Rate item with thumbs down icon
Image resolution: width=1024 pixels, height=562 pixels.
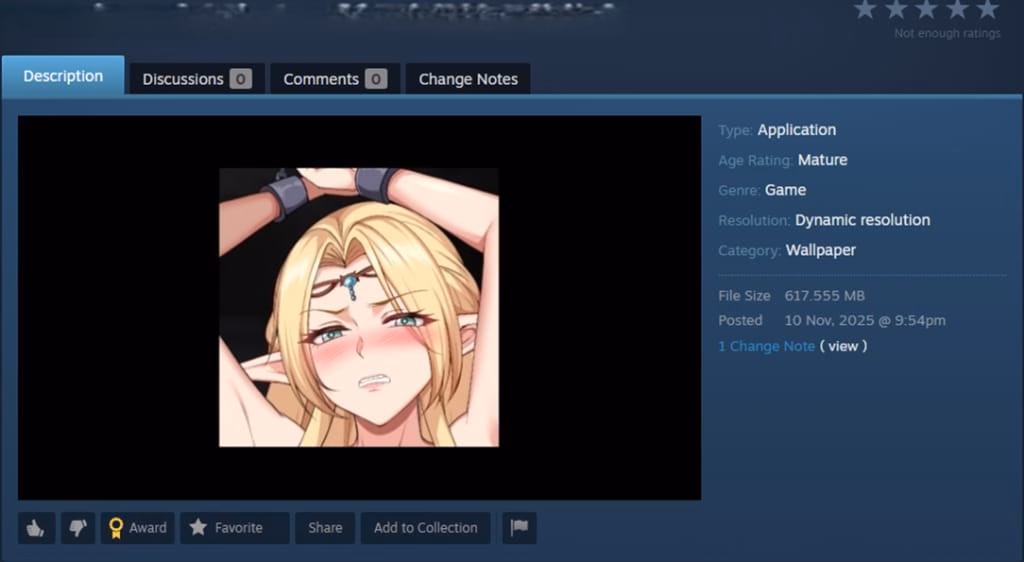click(x=78, y=528)
